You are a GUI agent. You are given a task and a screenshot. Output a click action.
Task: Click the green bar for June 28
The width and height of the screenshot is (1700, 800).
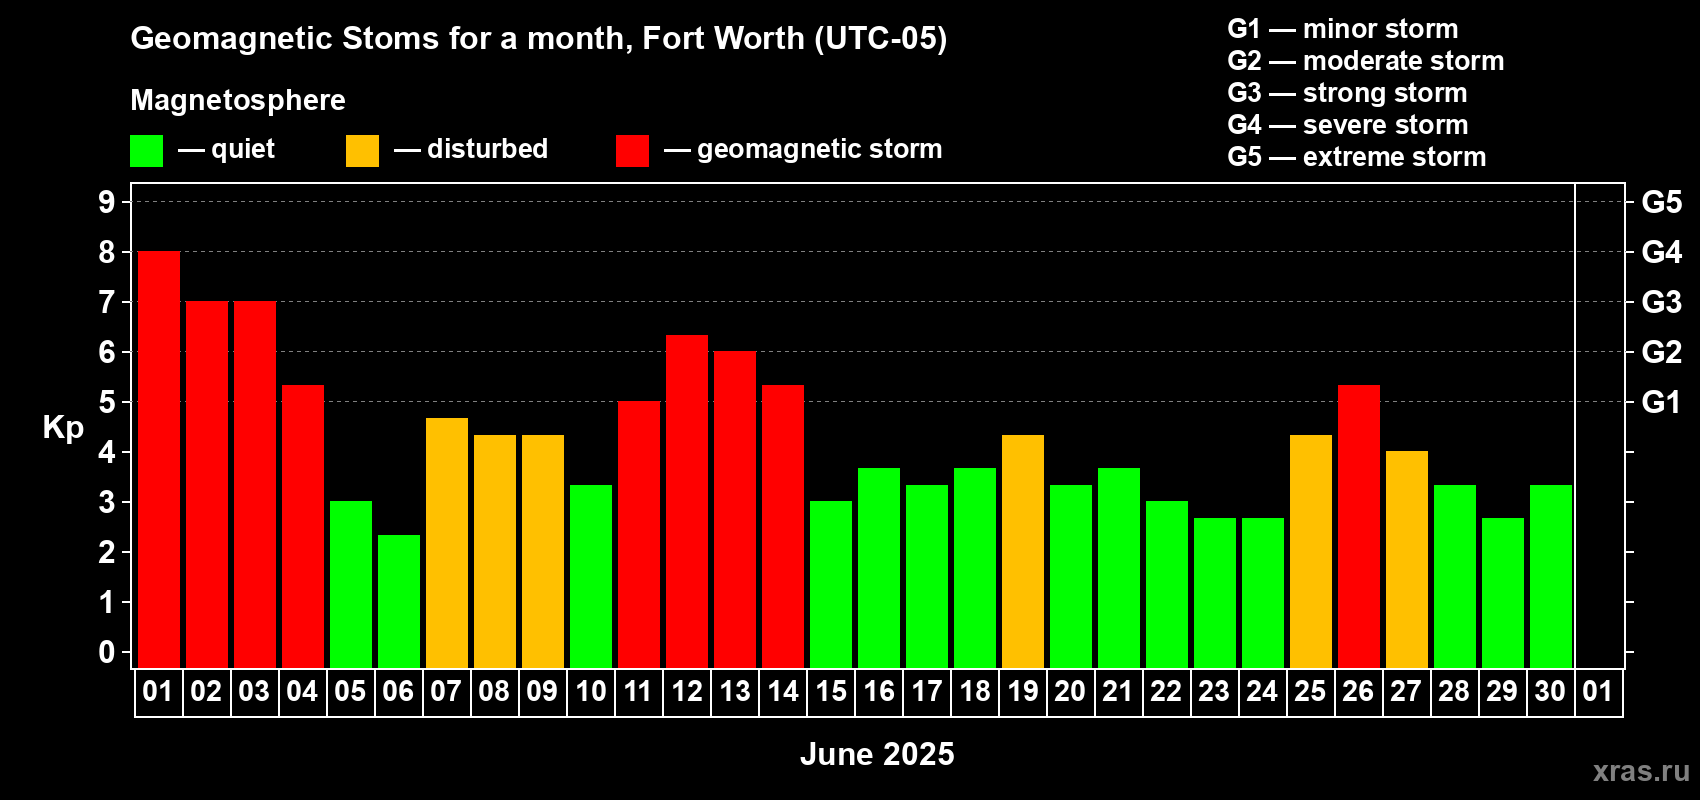(1455, 576)
